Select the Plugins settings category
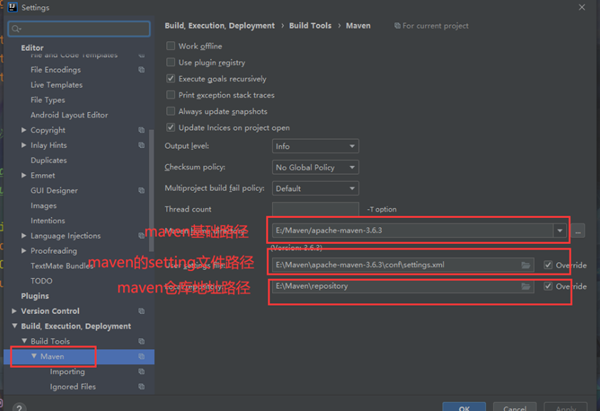This screenshot has height=411, width=600. pos(35,296)
